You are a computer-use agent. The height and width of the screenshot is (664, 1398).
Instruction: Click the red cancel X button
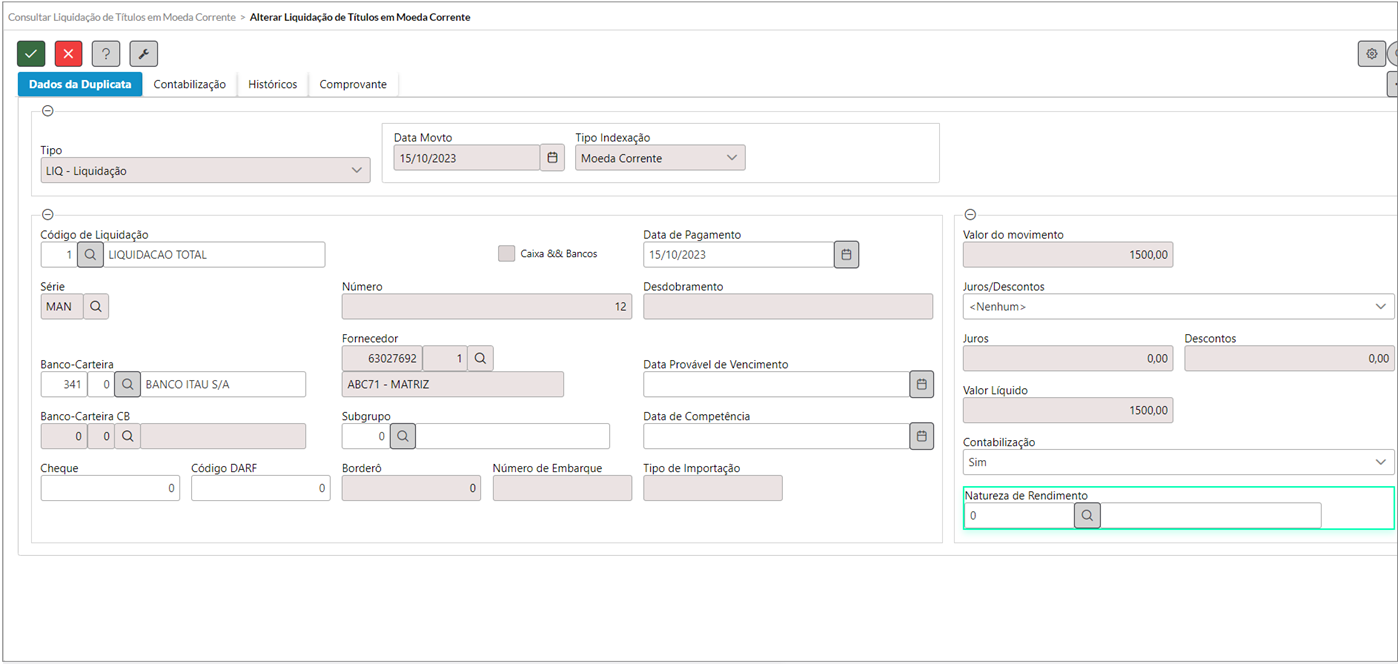pyautogui.click(x=68, y=54)
